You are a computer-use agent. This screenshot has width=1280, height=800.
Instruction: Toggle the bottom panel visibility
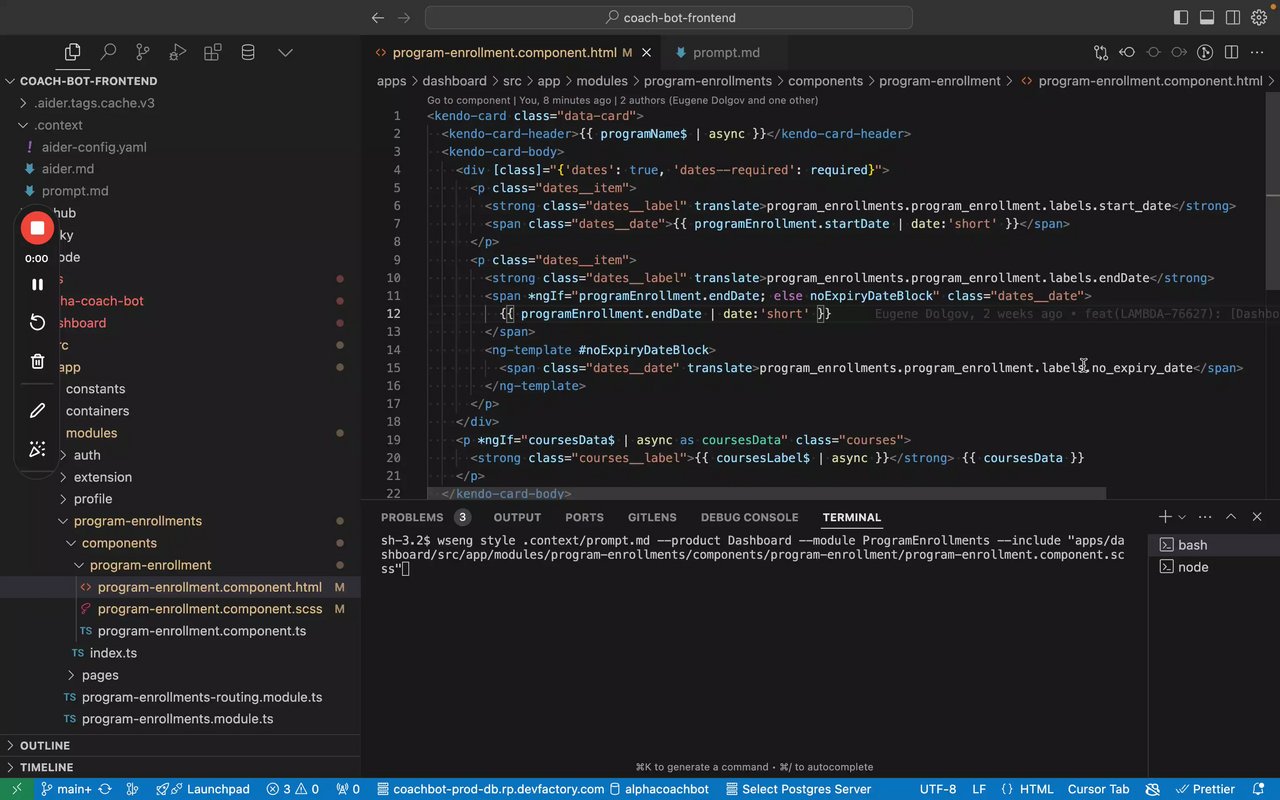pyautogui.click(x=1207, y=17)
